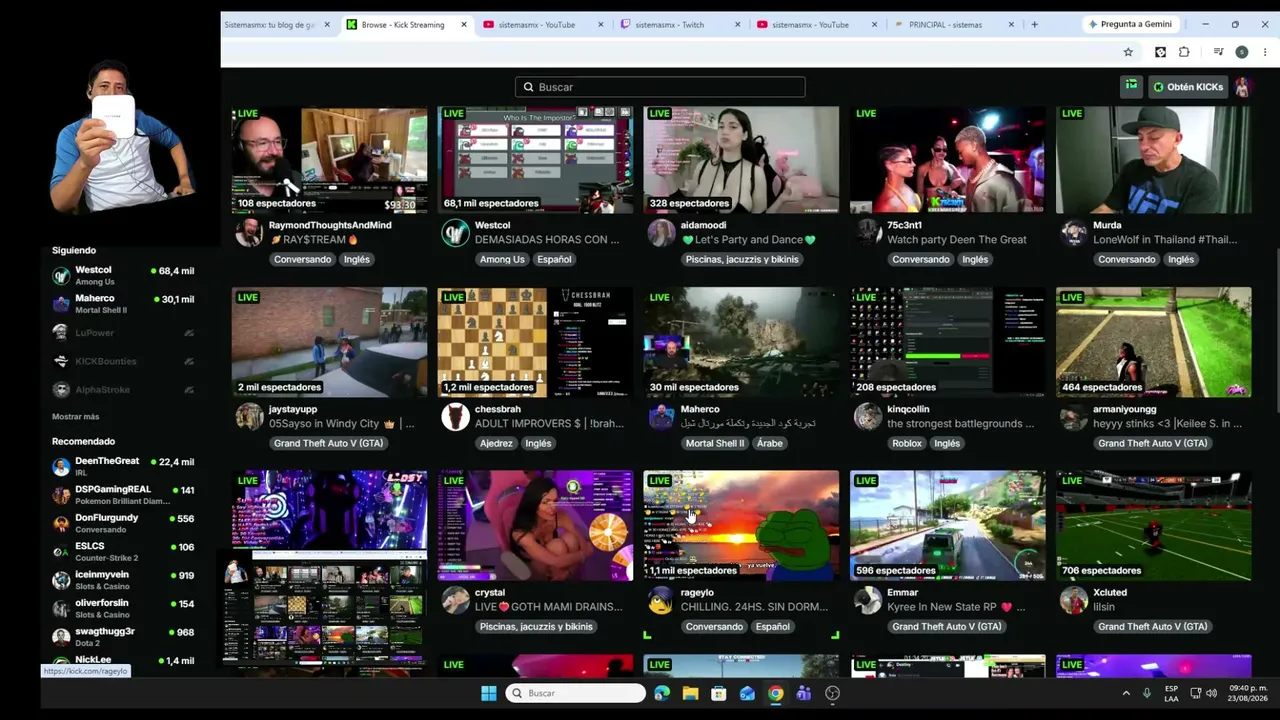Click the oliverforslin entry in Recomendado
This screenshot has height=720, width=1280.
[123, 609]
